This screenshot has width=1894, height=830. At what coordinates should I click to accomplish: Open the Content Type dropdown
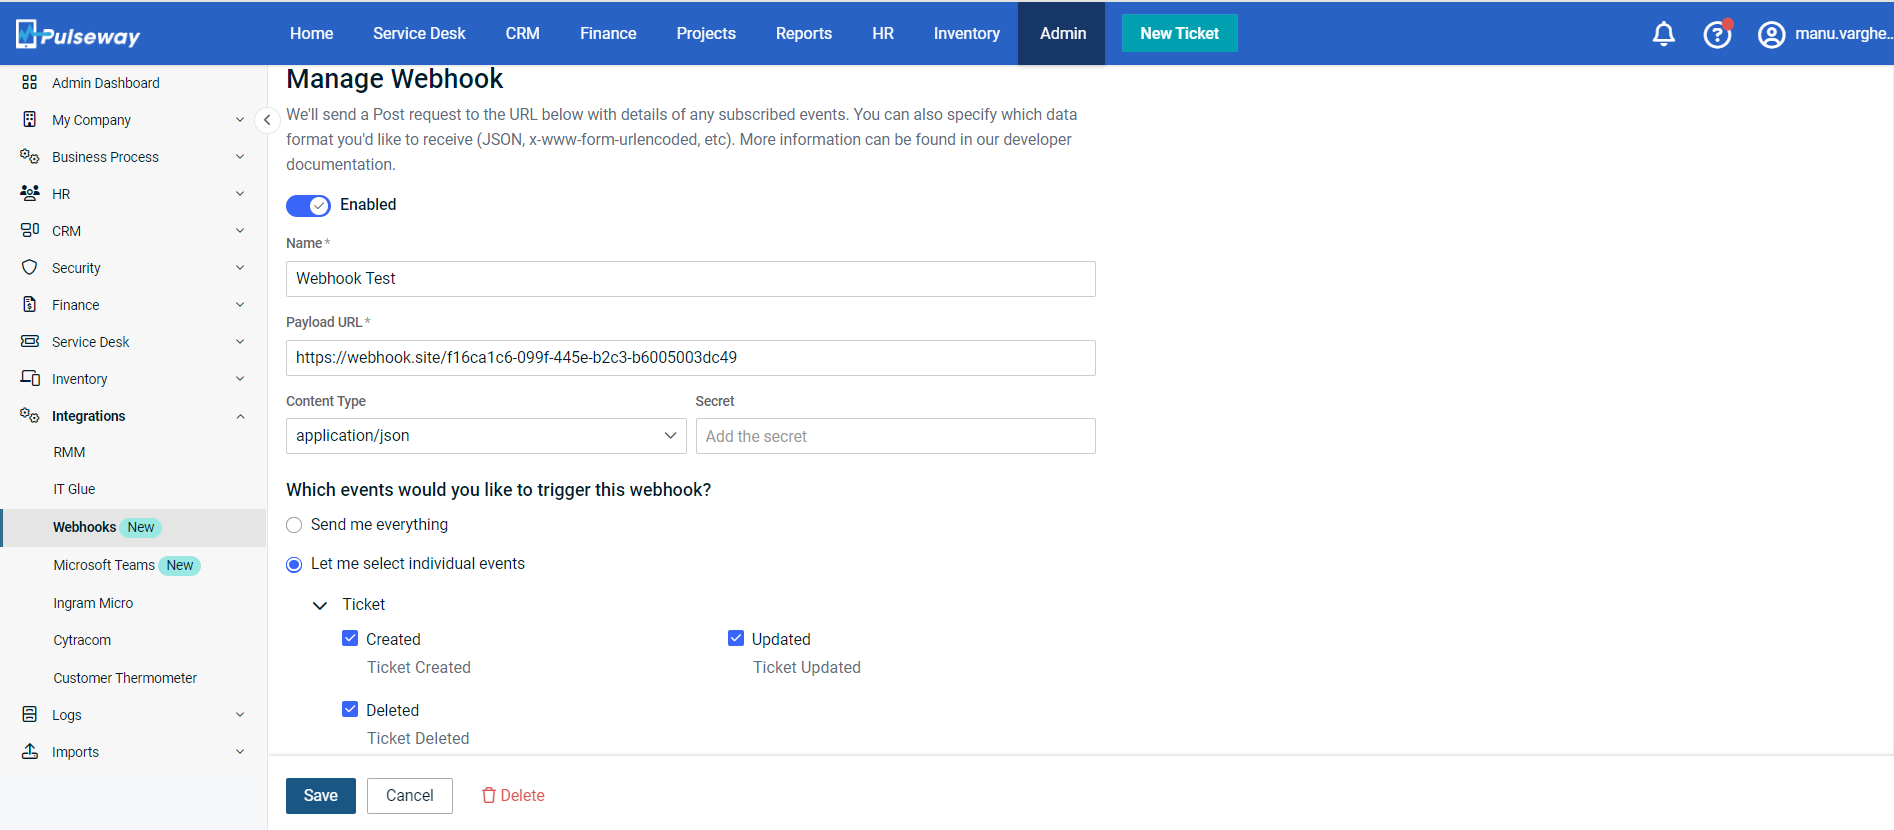coord(486,436)
